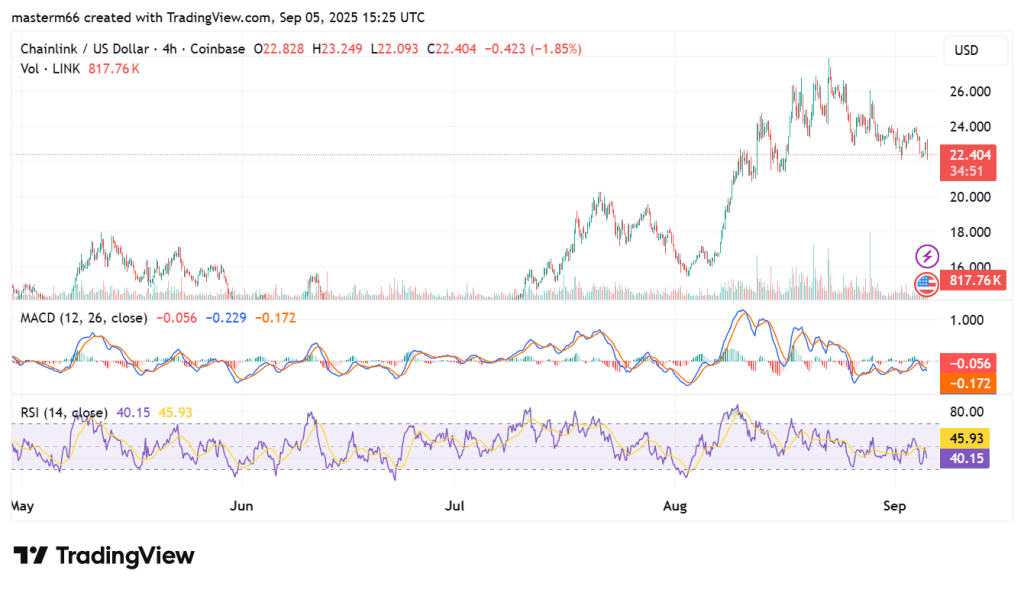Screen dimensions: 1024x590
Task: Click the RSI legend value 40.15
Action: (x=133, y=412)
